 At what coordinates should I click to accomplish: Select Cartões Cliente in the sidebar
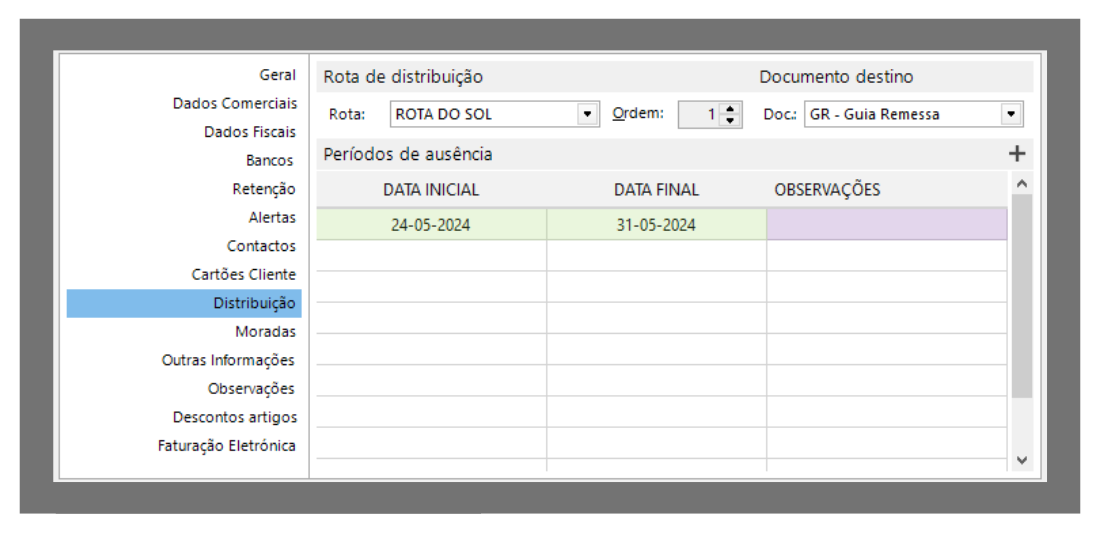click(x=243, y=274)
